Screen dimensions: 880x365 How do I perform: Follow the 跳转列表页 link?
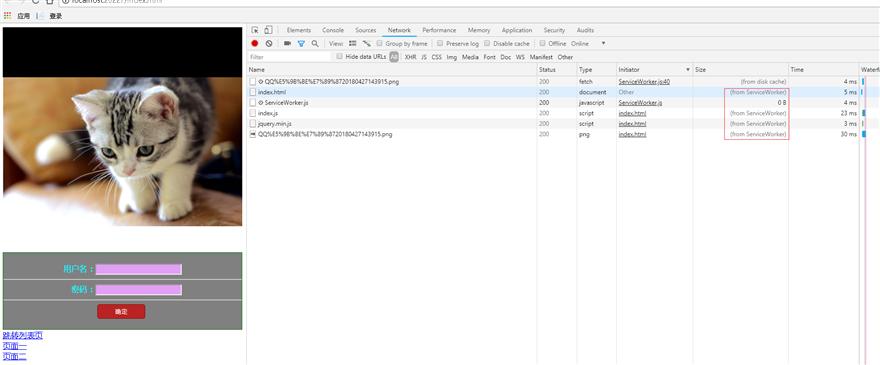point(22,336)
